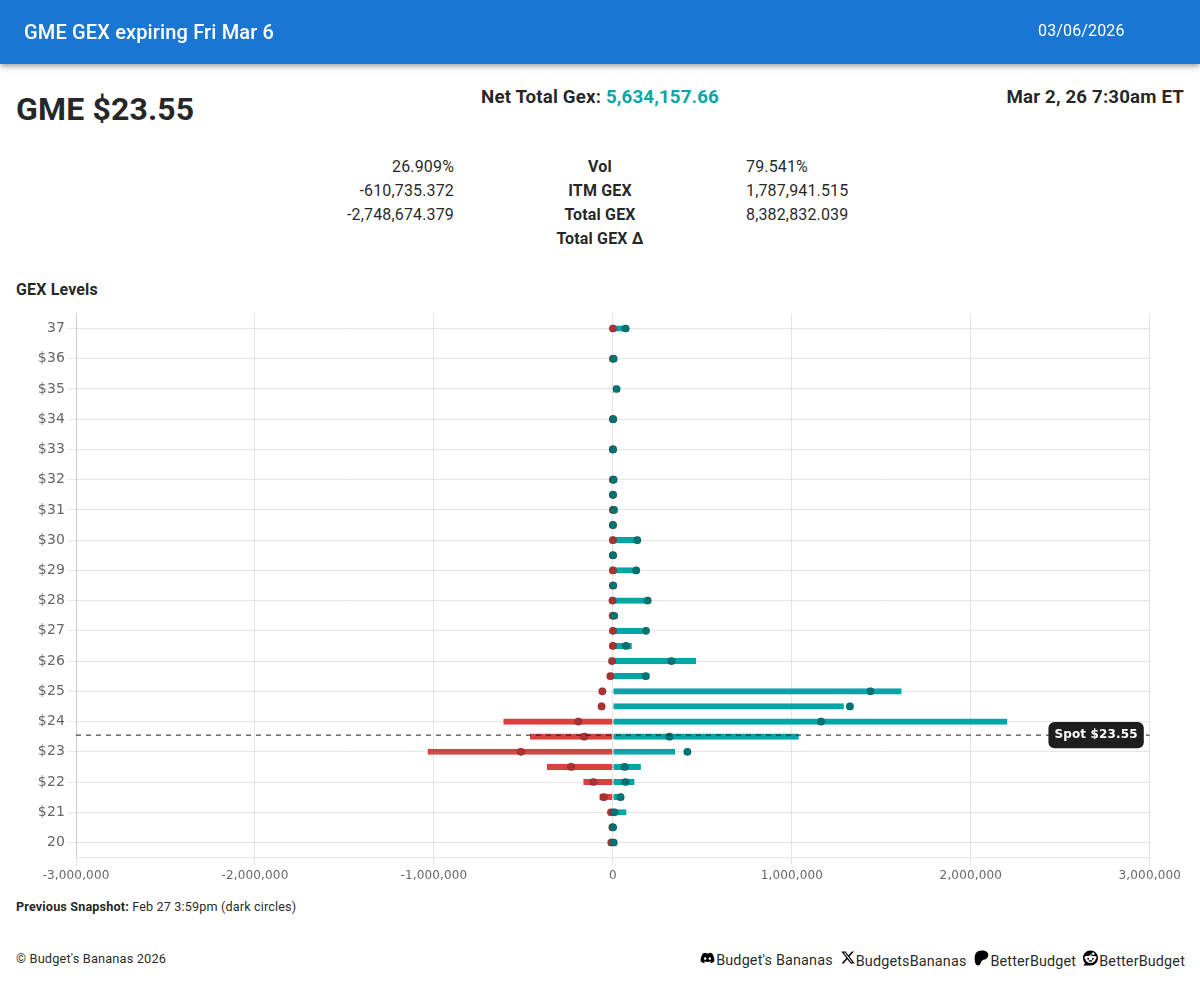Click the X logo beside BudgetsBananas
This screenshot has width=1200, height=986.
(x=848, y=958)
